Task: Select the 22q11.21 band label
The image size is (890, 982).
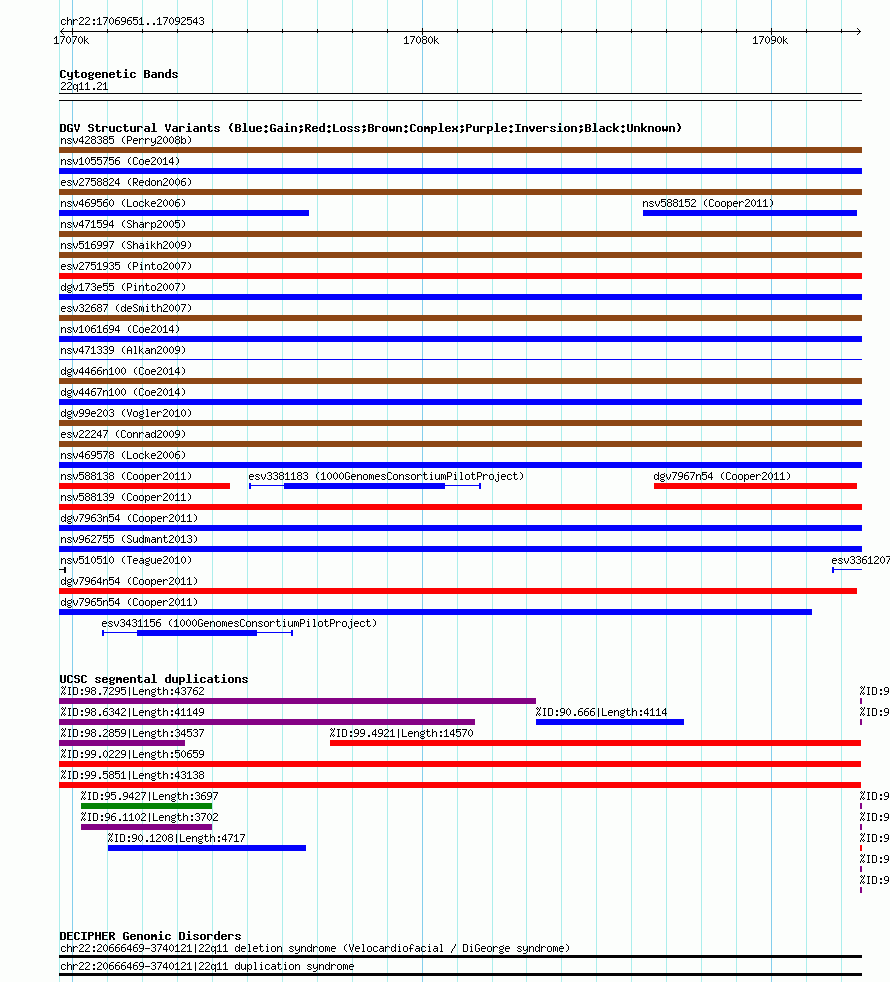Action: click(84, 86)
